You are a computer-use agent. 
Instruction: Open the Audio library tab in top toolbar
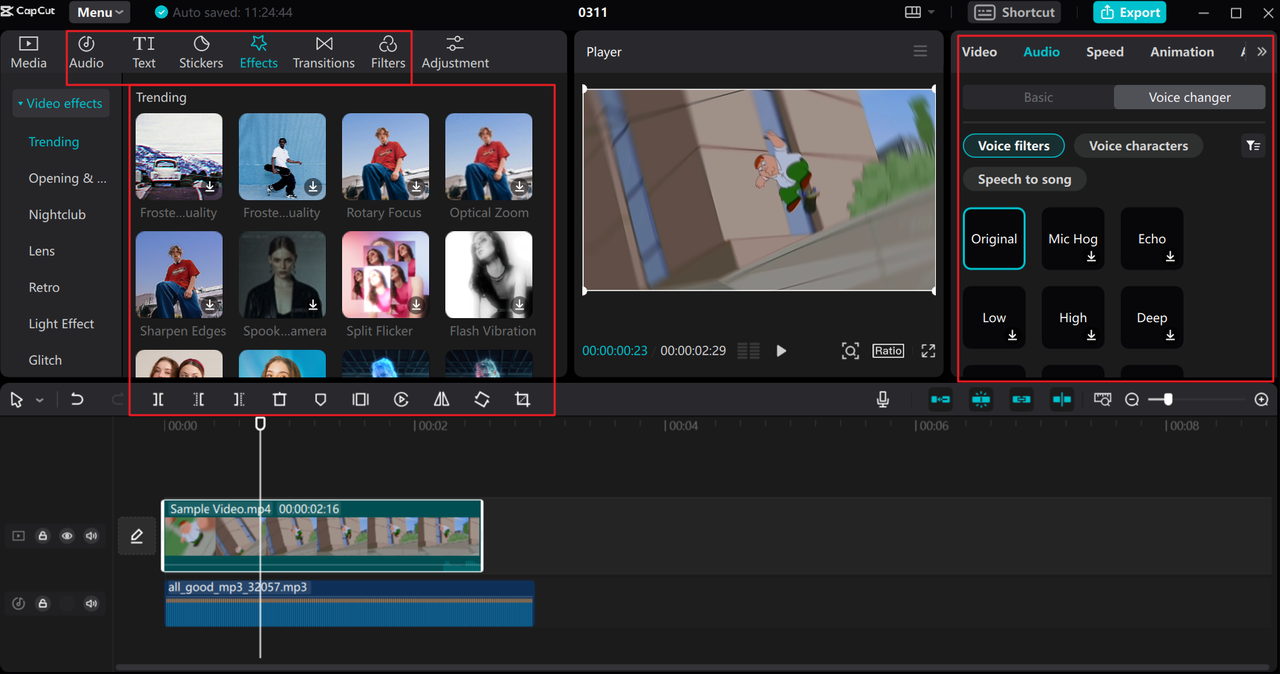coord(86,53)
